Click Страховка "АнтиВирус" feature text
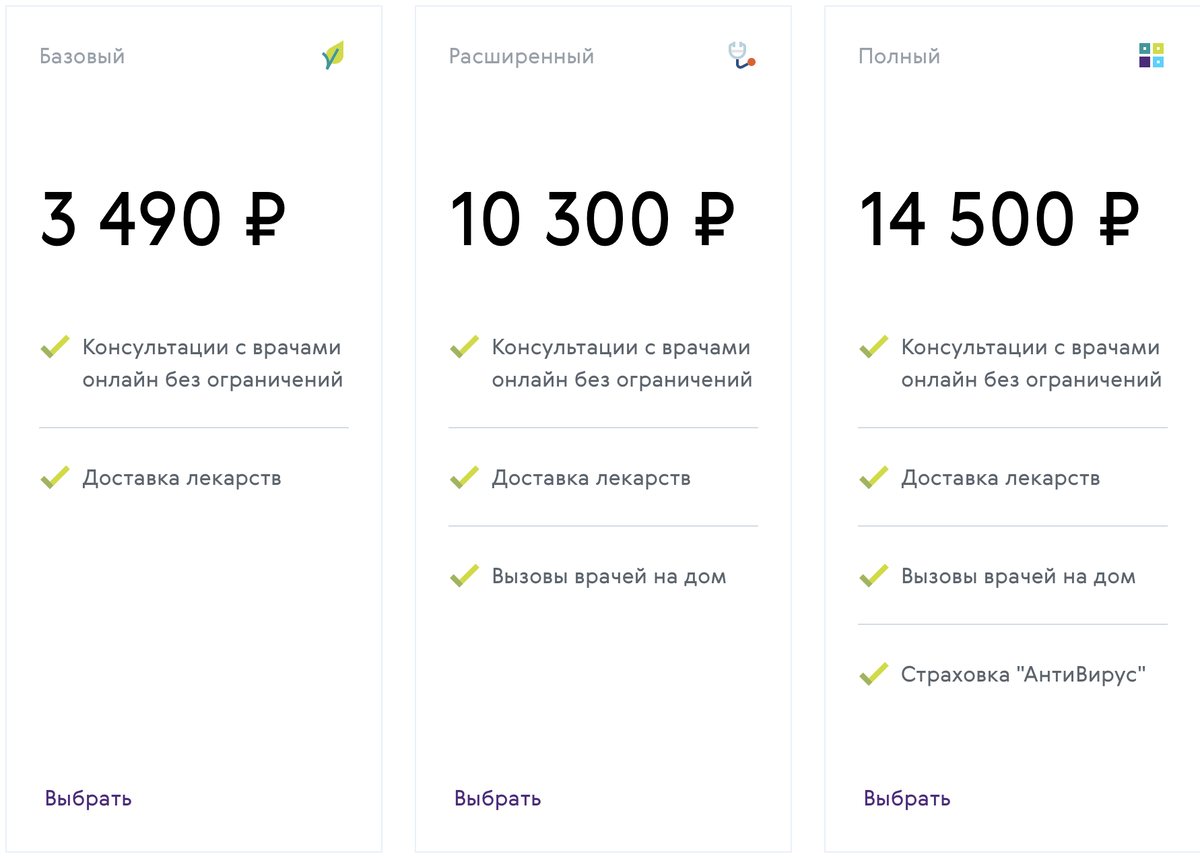Viewport: 1200px width, 858px height. (x=1022, y=674)
